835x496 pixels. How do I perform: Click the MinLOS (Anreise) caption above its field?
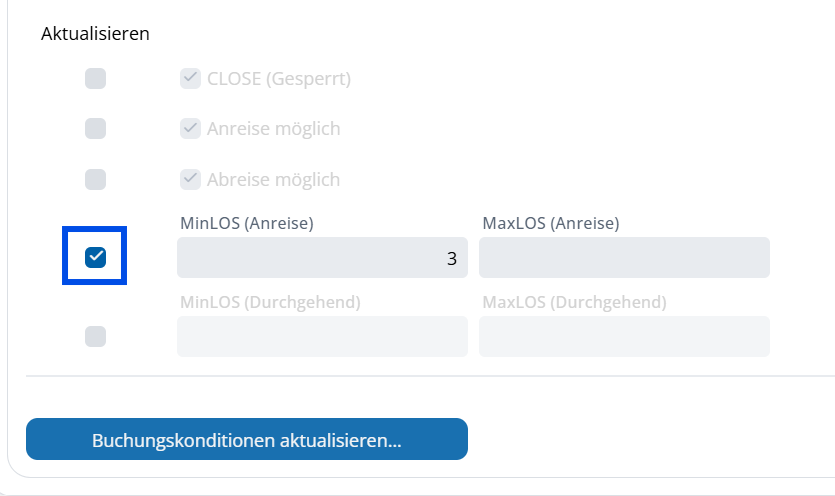point(246,224)
